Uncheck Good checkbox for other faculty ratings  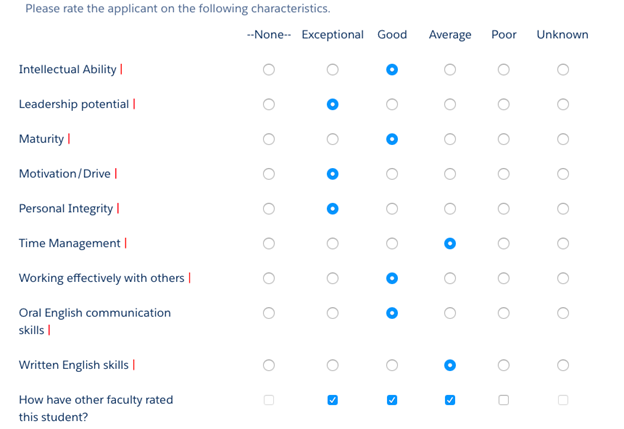(x=392, y=400)
